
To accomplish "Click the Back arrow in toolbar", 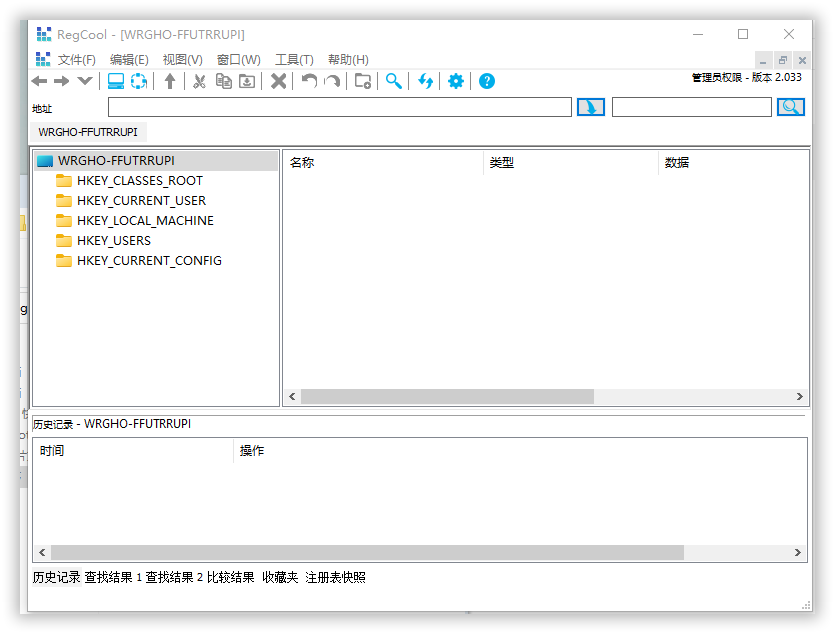I will (39, 81).
